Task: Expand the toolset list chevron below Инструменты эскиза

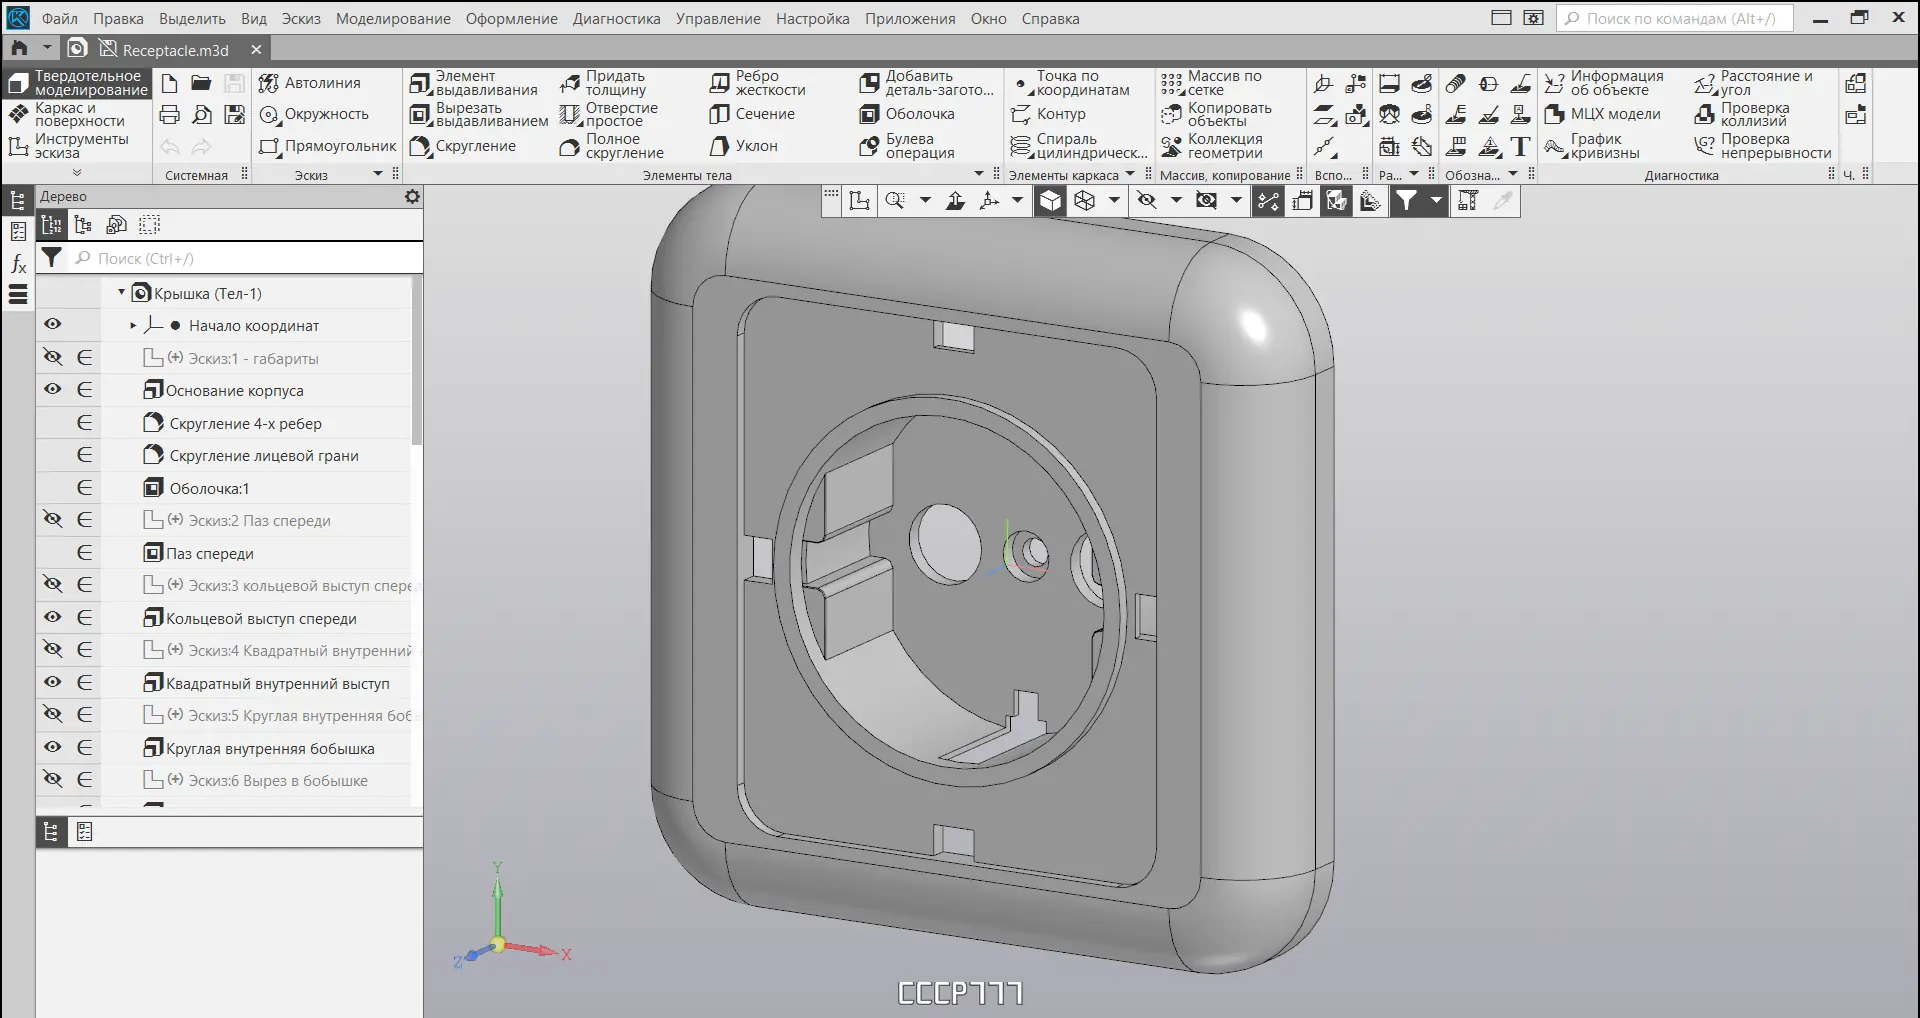Action: click(x=77, y=173)
